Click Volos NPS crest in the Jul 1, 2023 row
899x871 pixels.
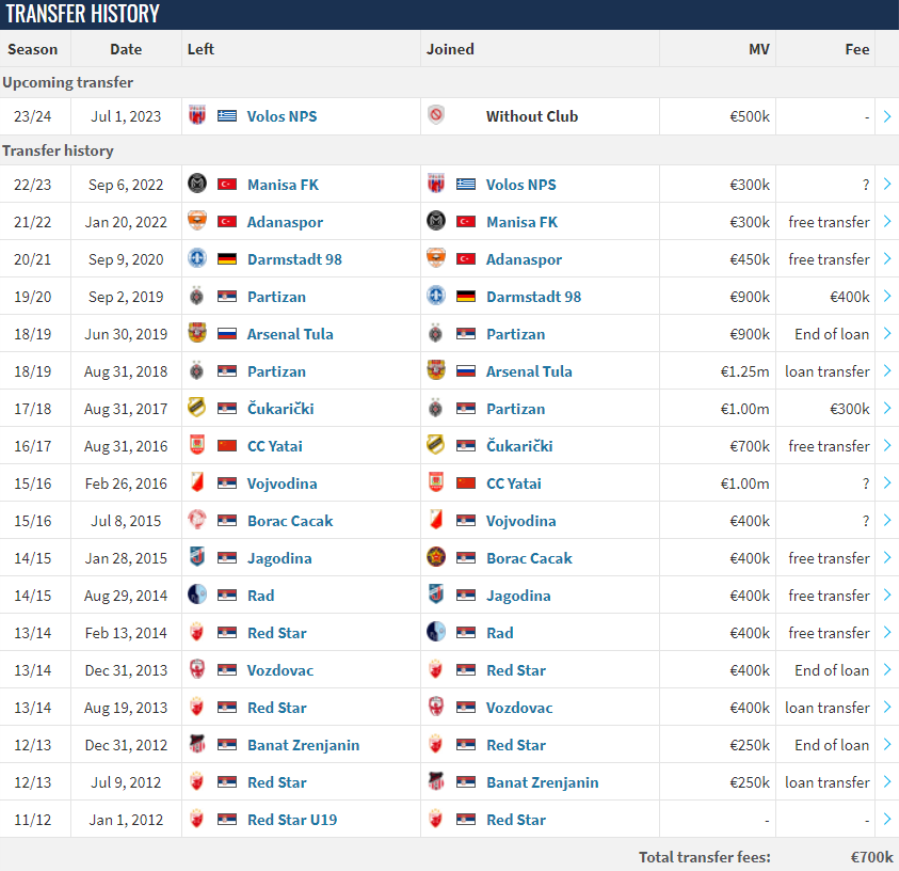tap(197, 115)
